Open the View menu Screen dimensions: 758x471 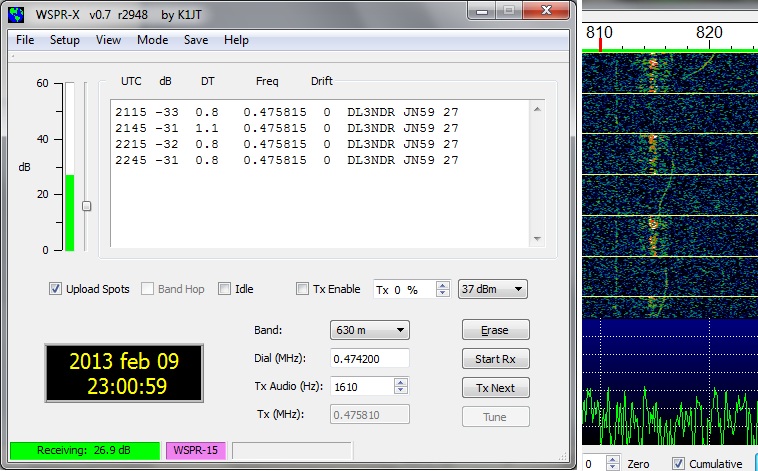[108, 40]
